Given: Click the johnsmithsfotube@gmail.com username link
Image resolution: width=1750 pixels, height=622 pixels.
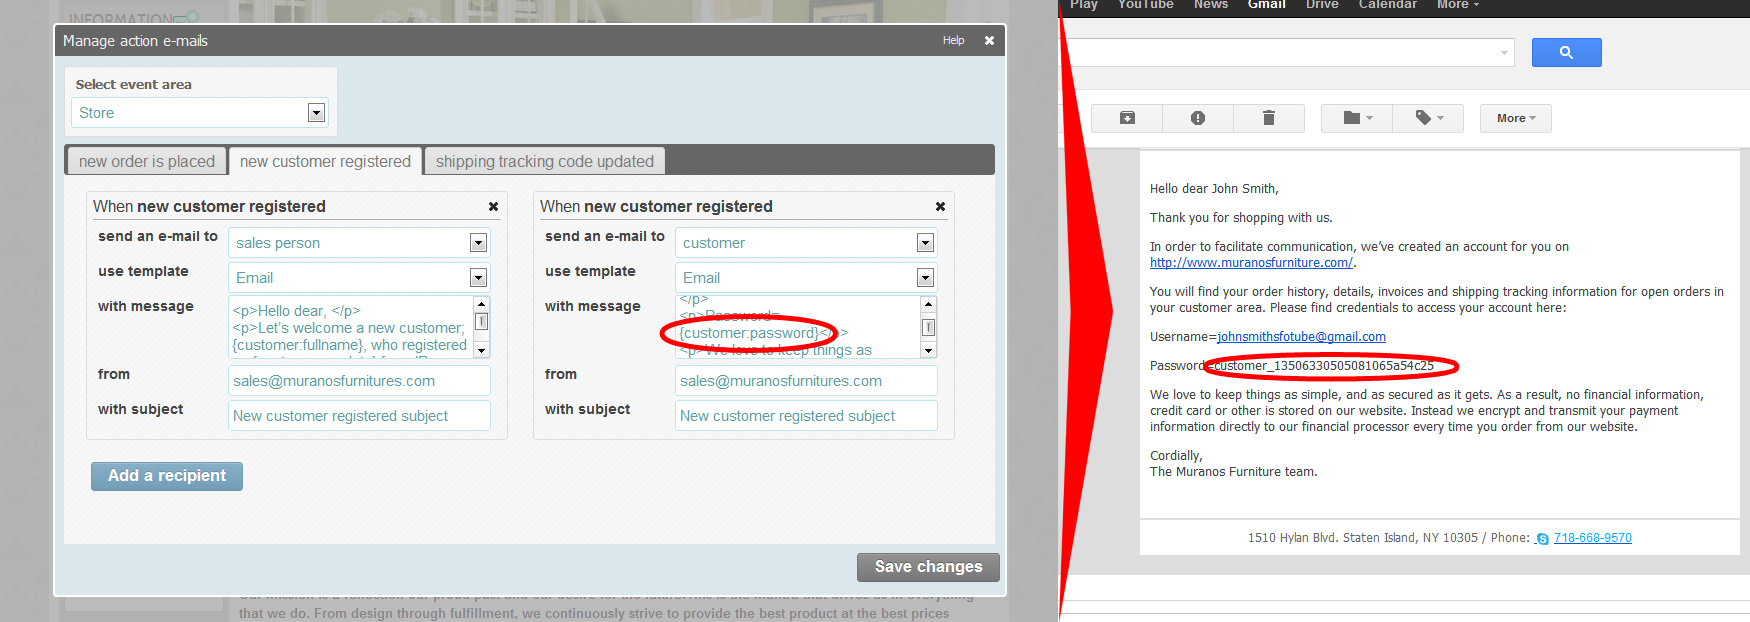Looking at the screenshot, I should (1301, 337).
